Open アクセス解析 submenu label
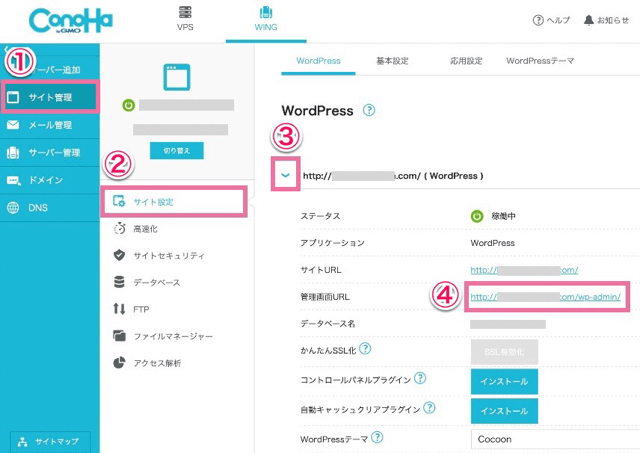The height and width of the screenshot is (453, 640). 157,363
